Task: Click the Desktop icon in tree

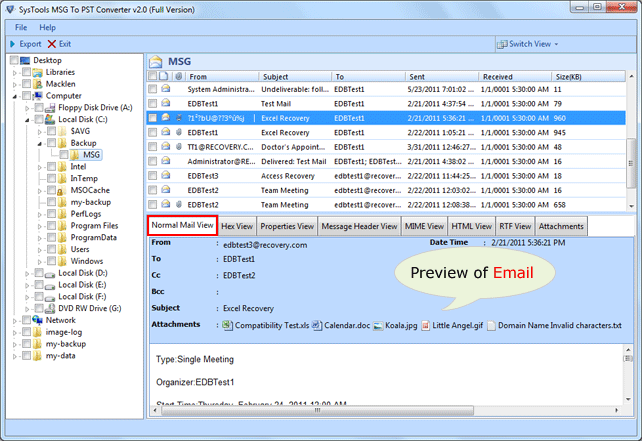Action: (25, 61)
